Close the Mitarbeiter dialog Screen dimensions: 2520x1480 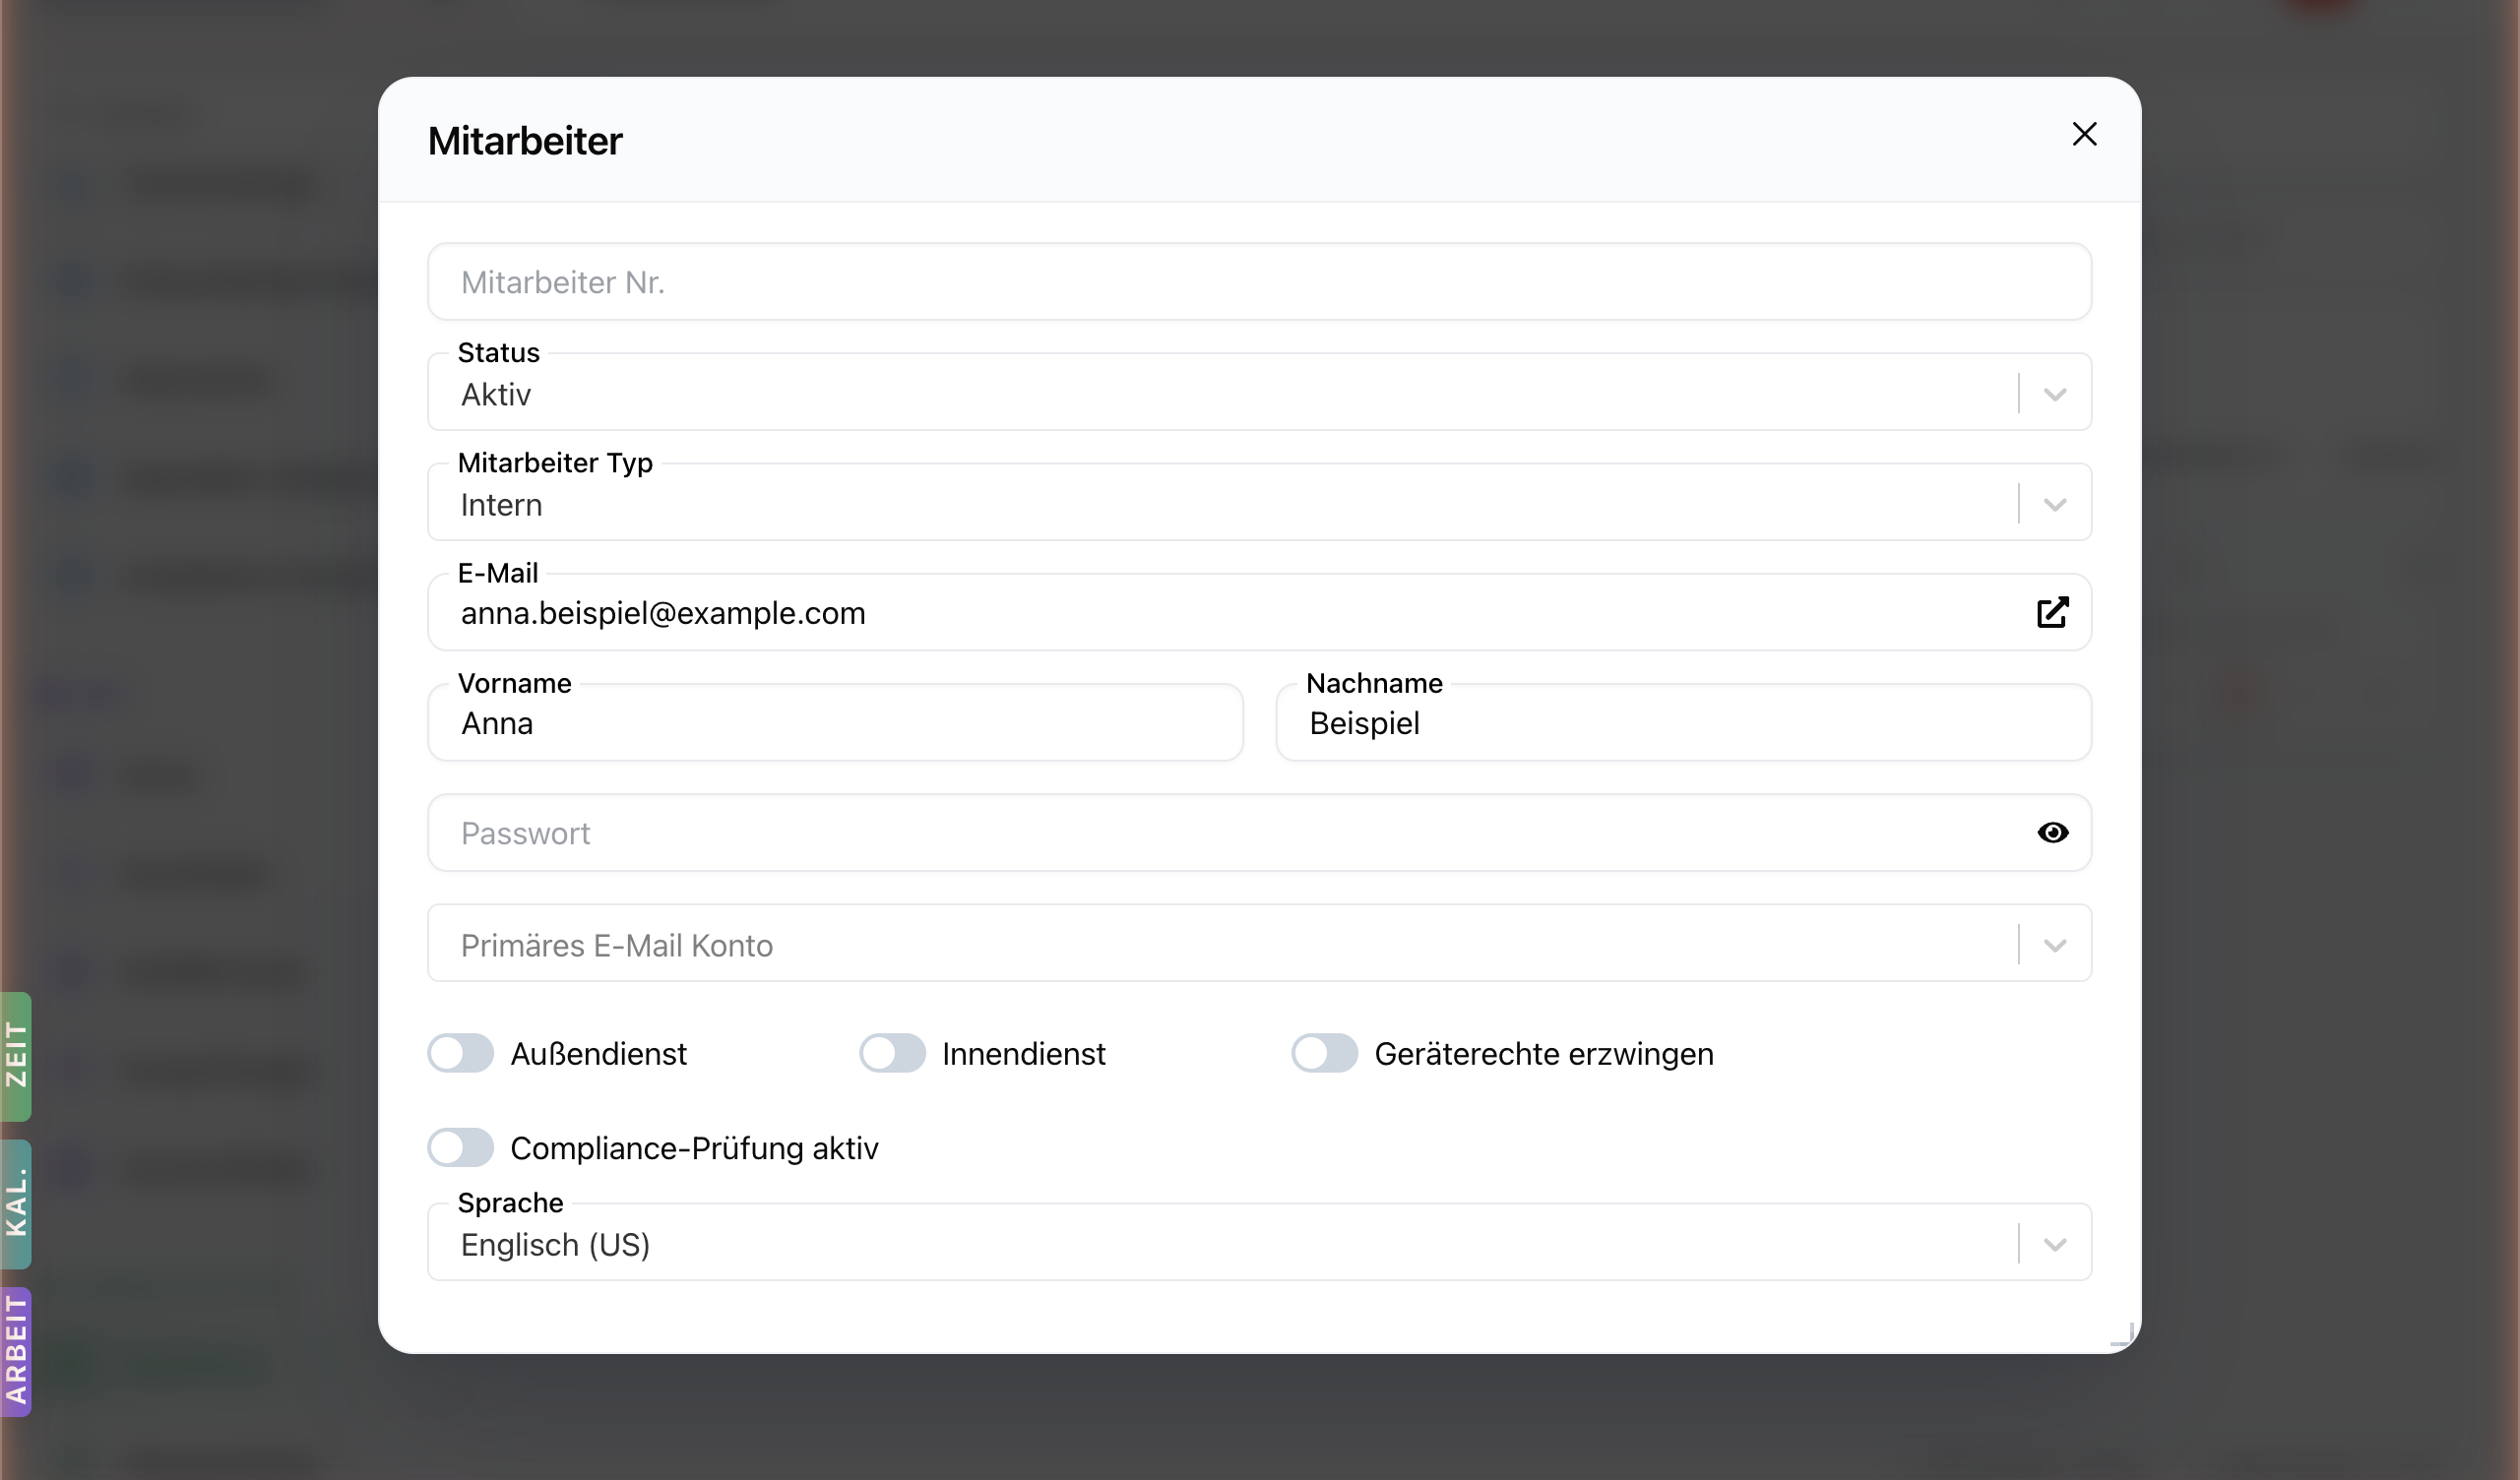2084,134
